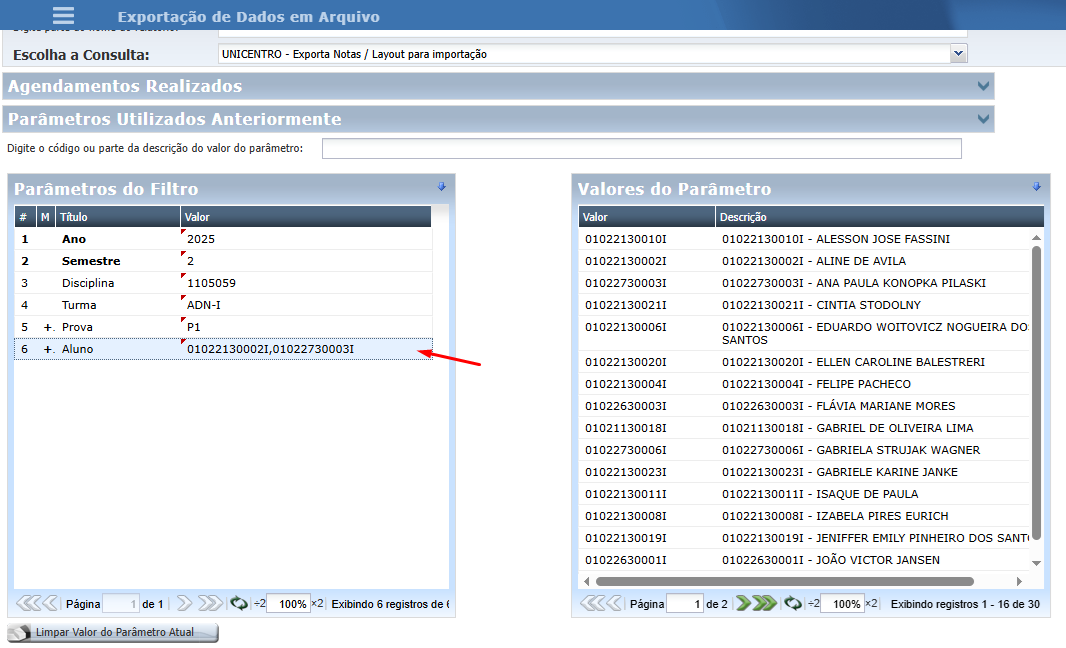1066x648 pixels.
Task: Click the page number field in Valores do Parâmetro
Action: pyautogui.click(x=684, y=604)
